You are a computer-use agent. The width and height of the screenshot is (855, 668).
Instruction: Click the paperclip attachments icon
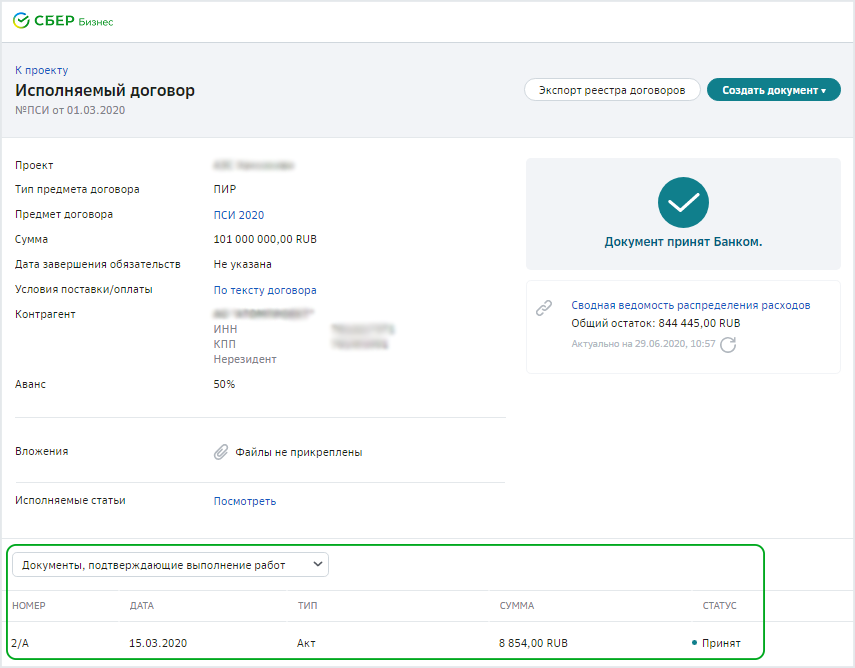tap(221, 452)
